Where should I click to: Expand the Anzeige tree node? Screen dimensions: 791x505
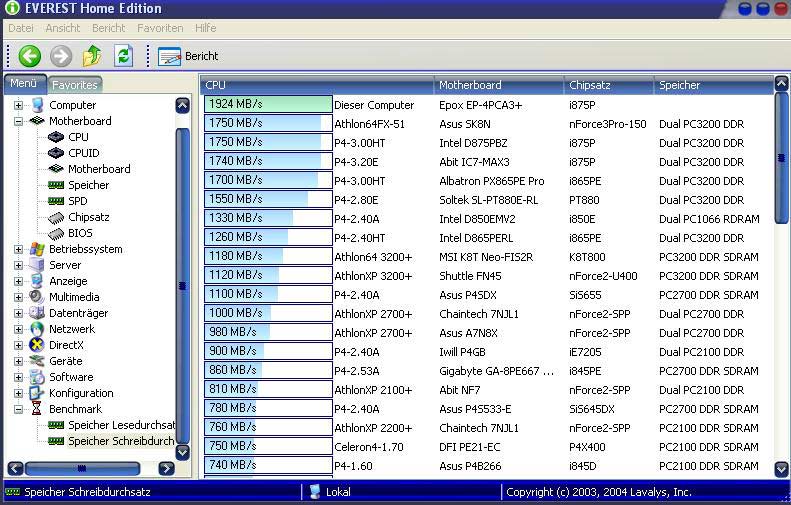pos(18,281)
